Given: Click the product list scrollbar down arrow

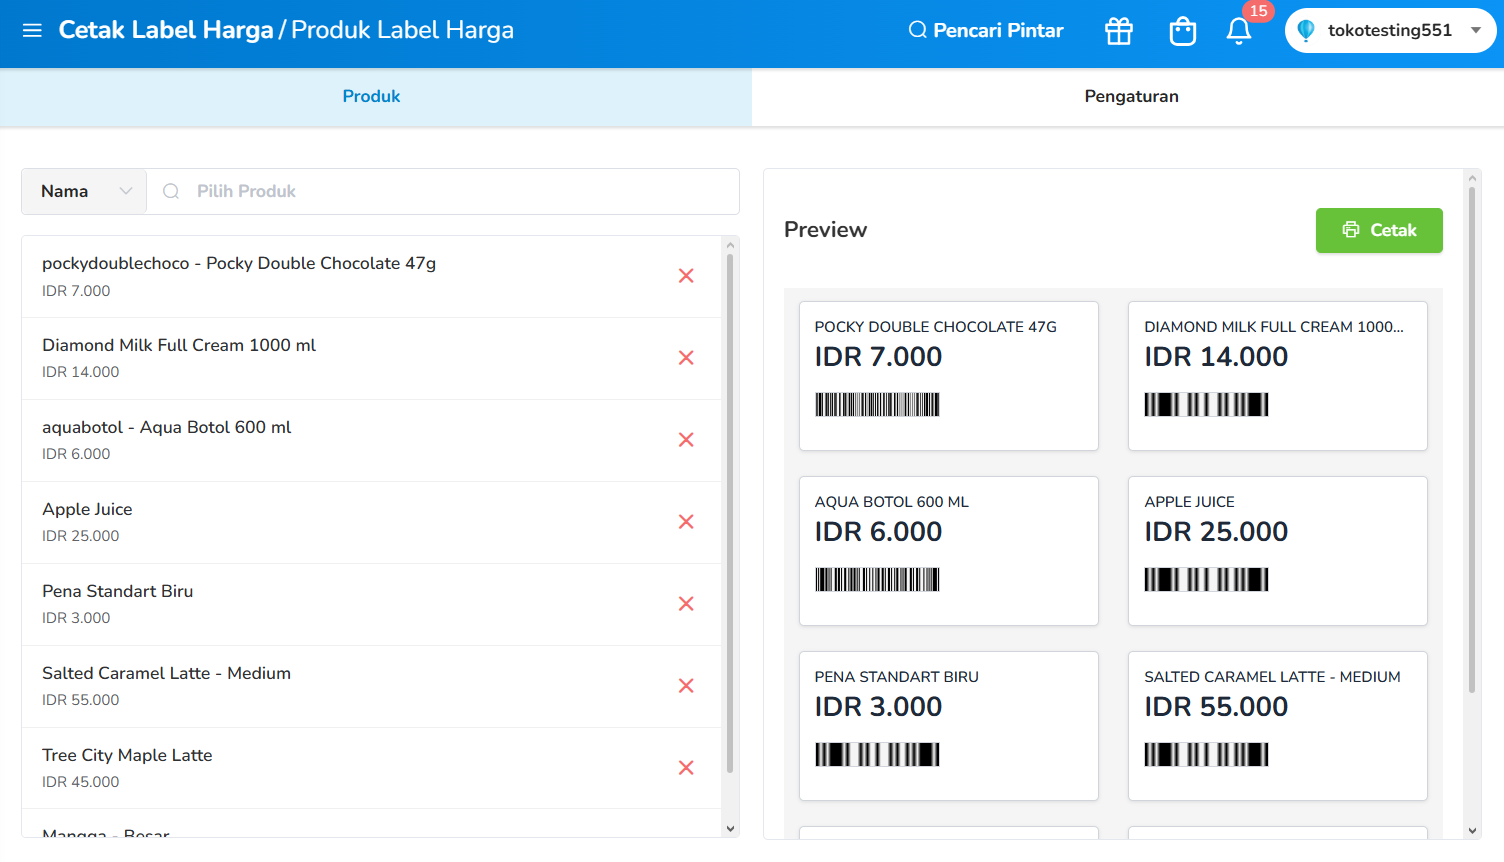Looking at the screenshot, I should (x=730, y=829).
